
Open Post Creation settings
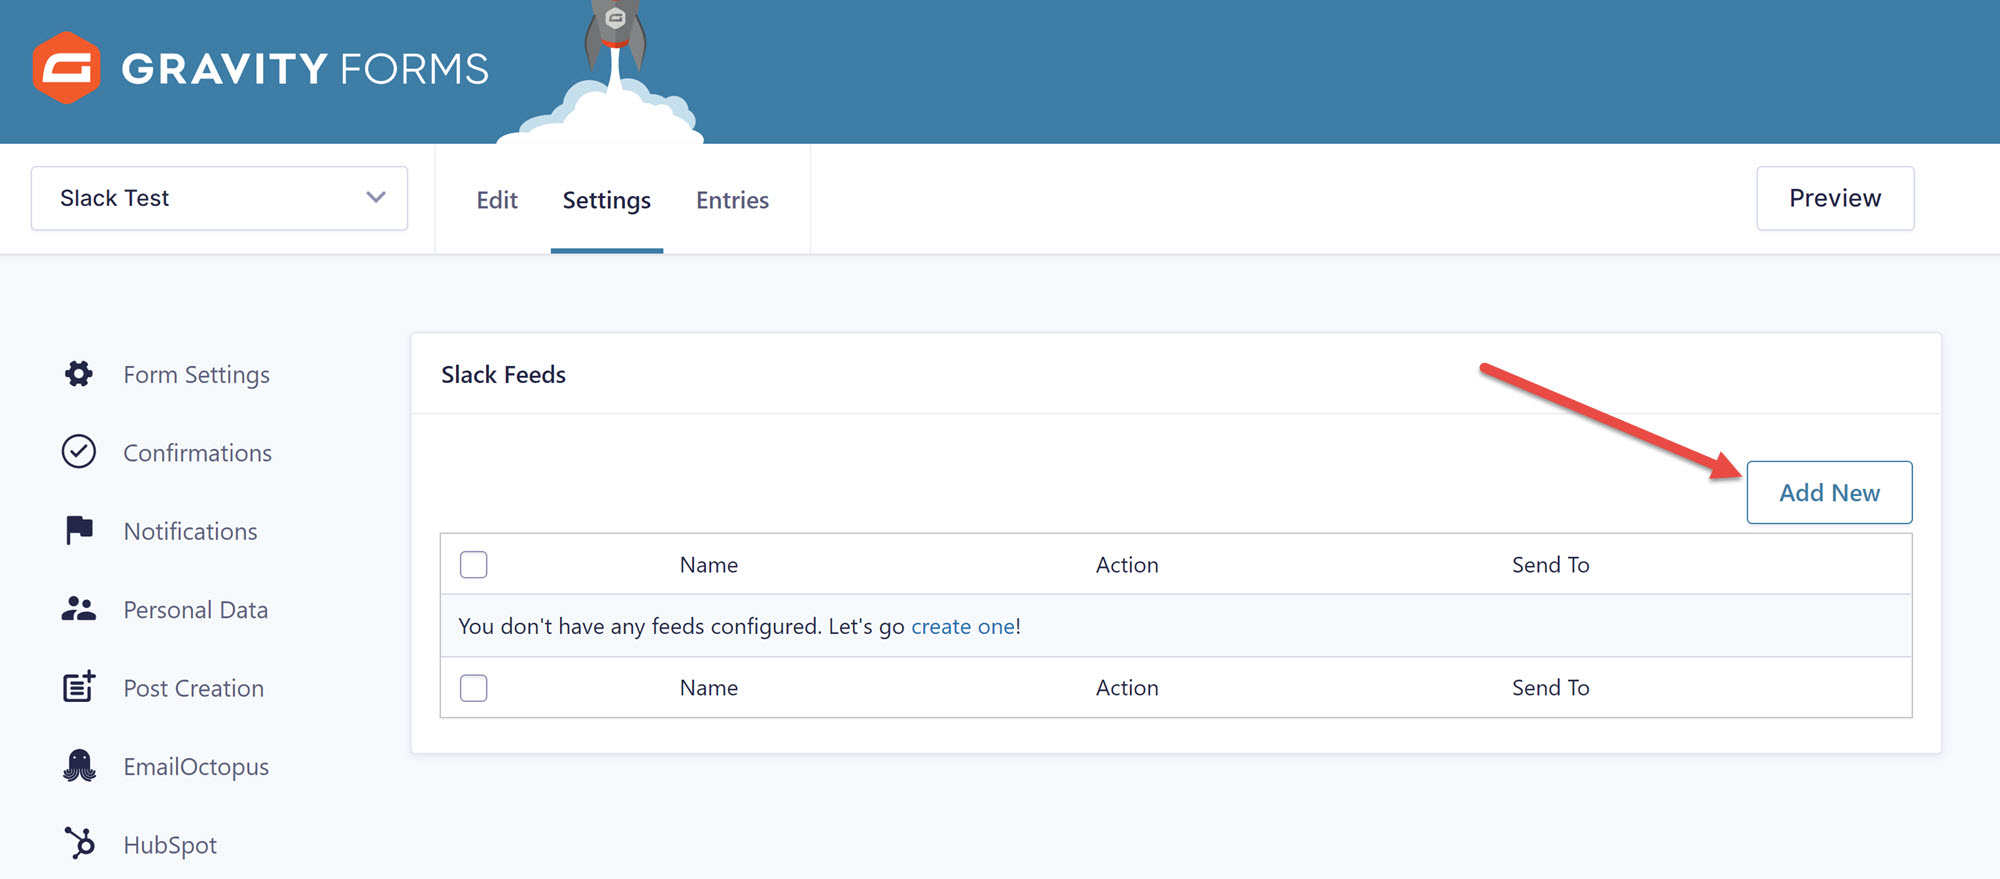click(193, 688)
